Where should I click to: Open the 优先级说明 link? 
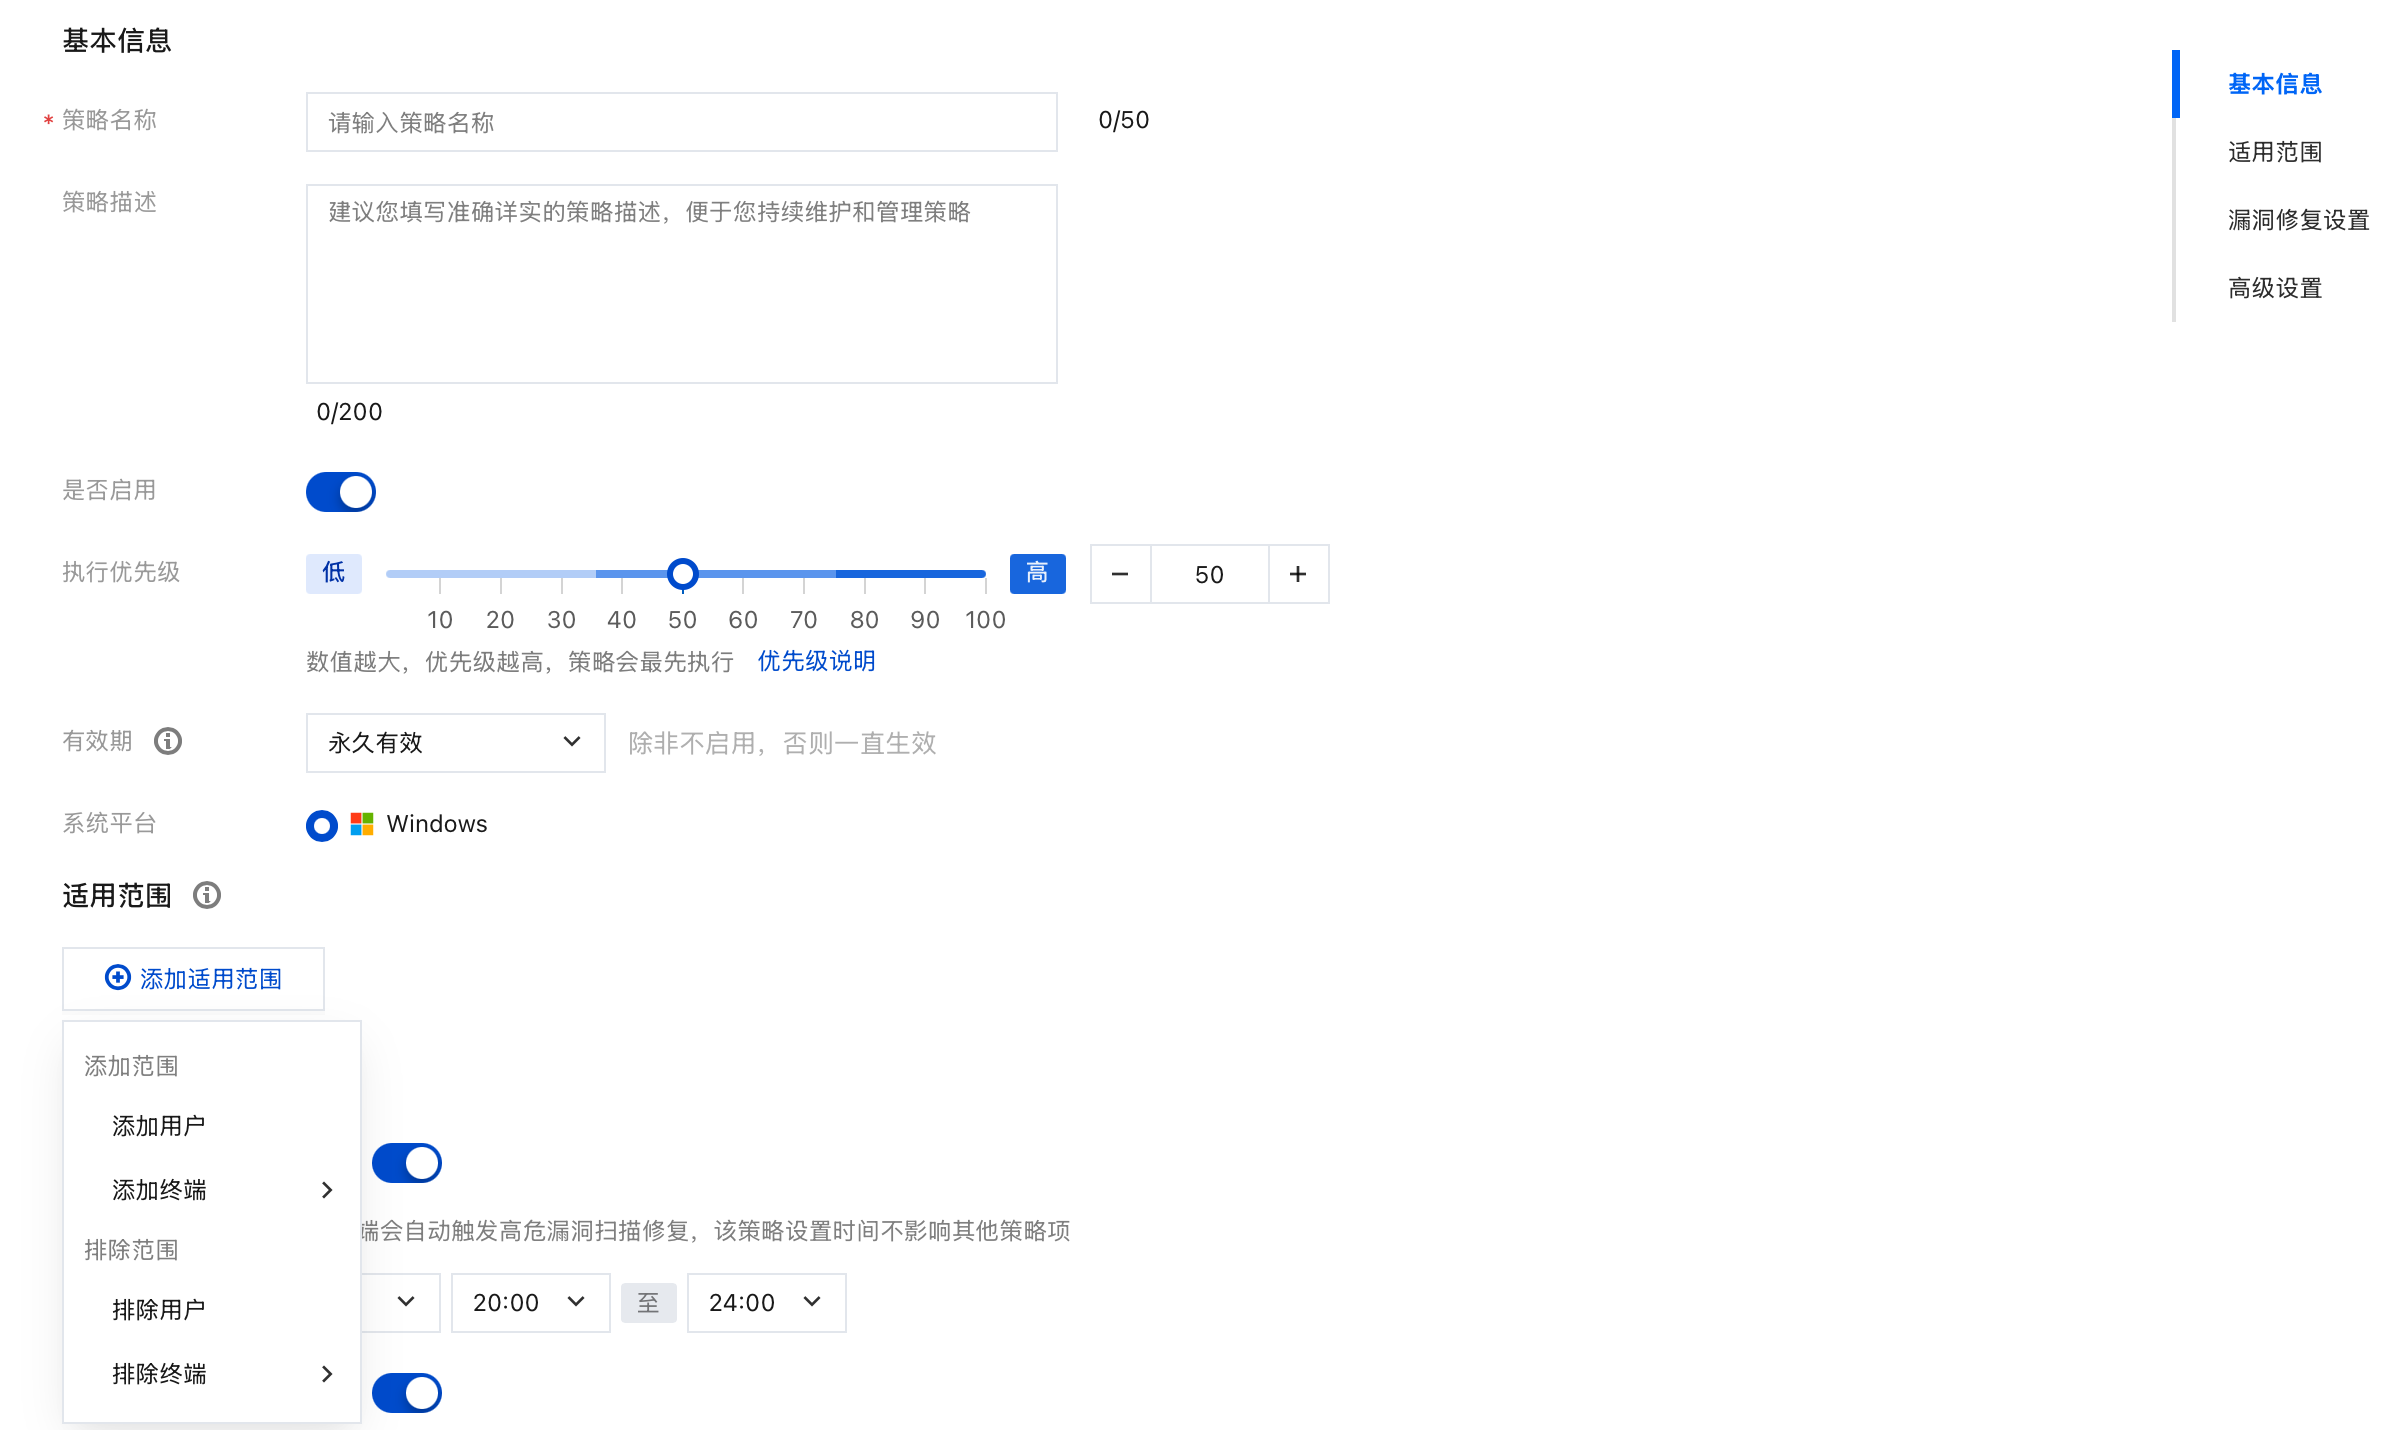click(x=816, y=661)
